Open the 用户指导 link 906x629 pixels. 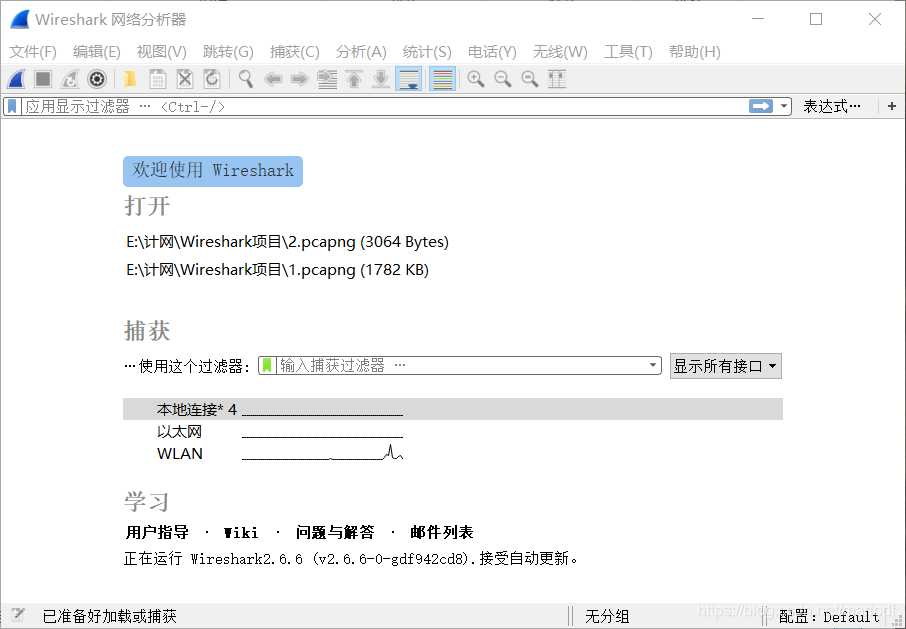[157, 532]
